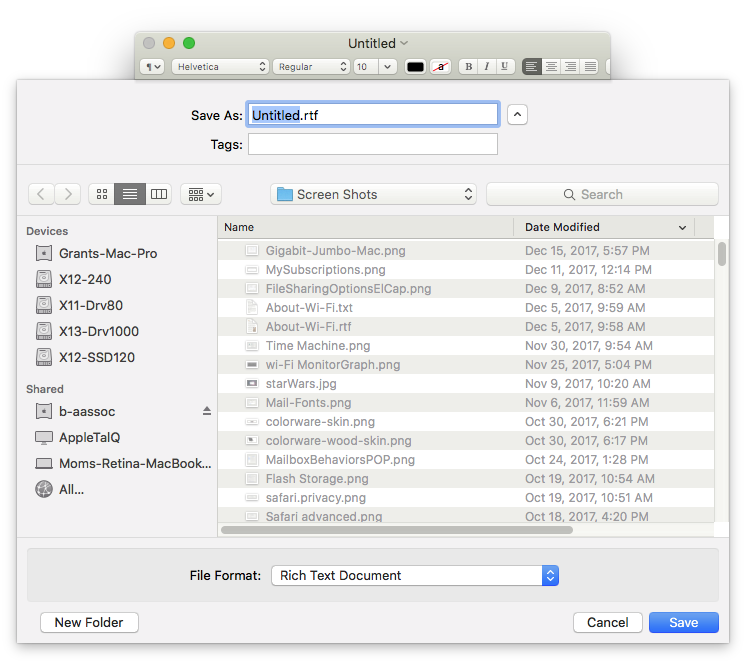This screenshot has height=664, width=746.
Task: Click the Cancel button
Action: click(608, 622)
